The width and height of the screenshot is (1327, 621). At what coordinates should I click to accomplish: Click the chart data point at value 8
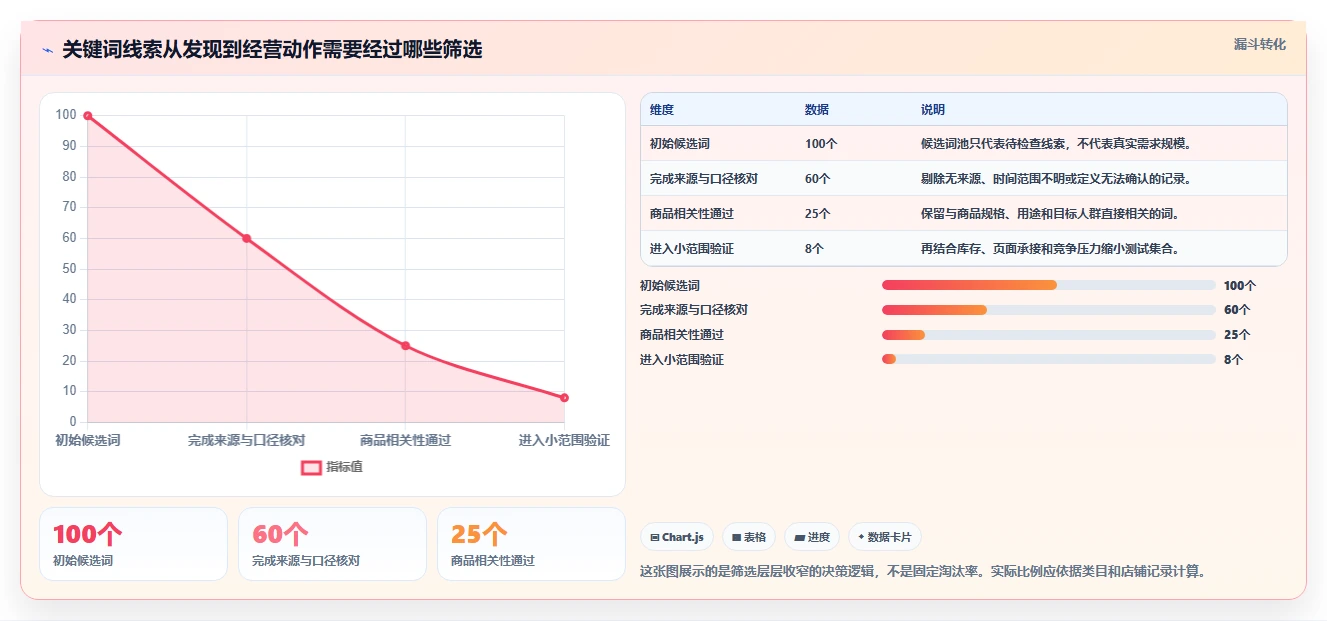[x=564, y=398]
